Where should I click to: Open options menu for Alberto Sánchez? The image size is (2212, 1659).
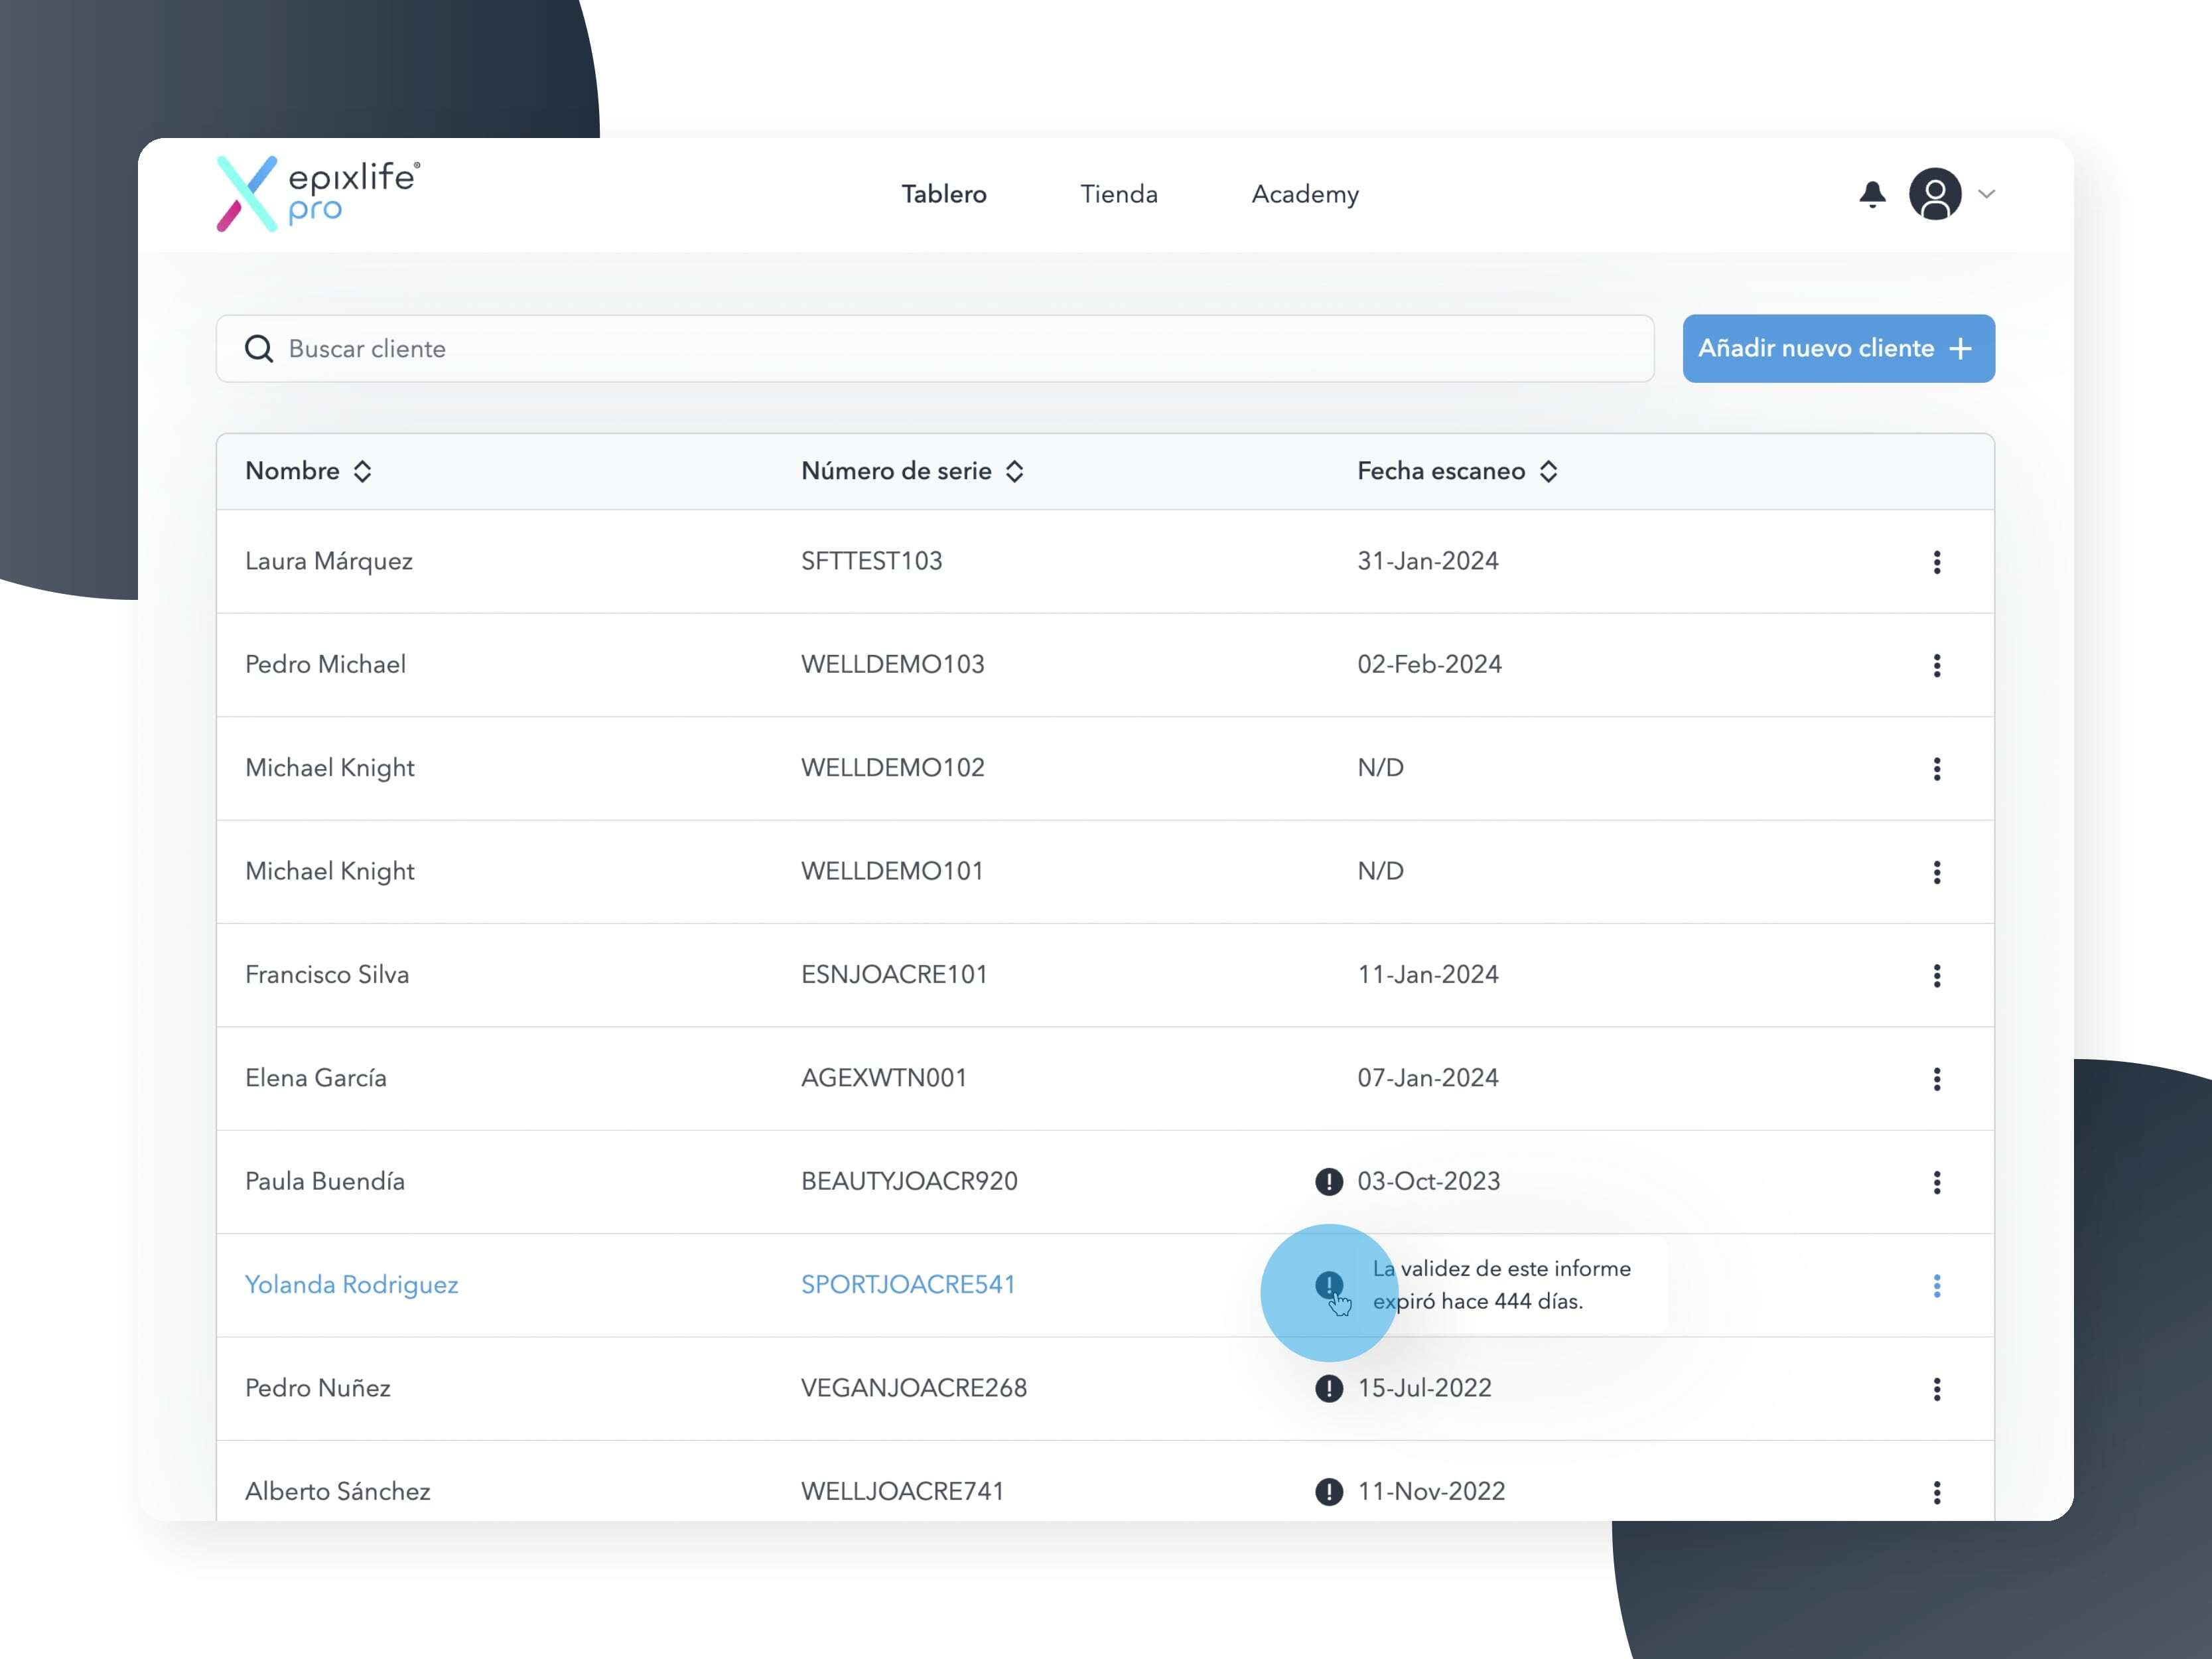pyautogui.click(x=1937, y=1492)
